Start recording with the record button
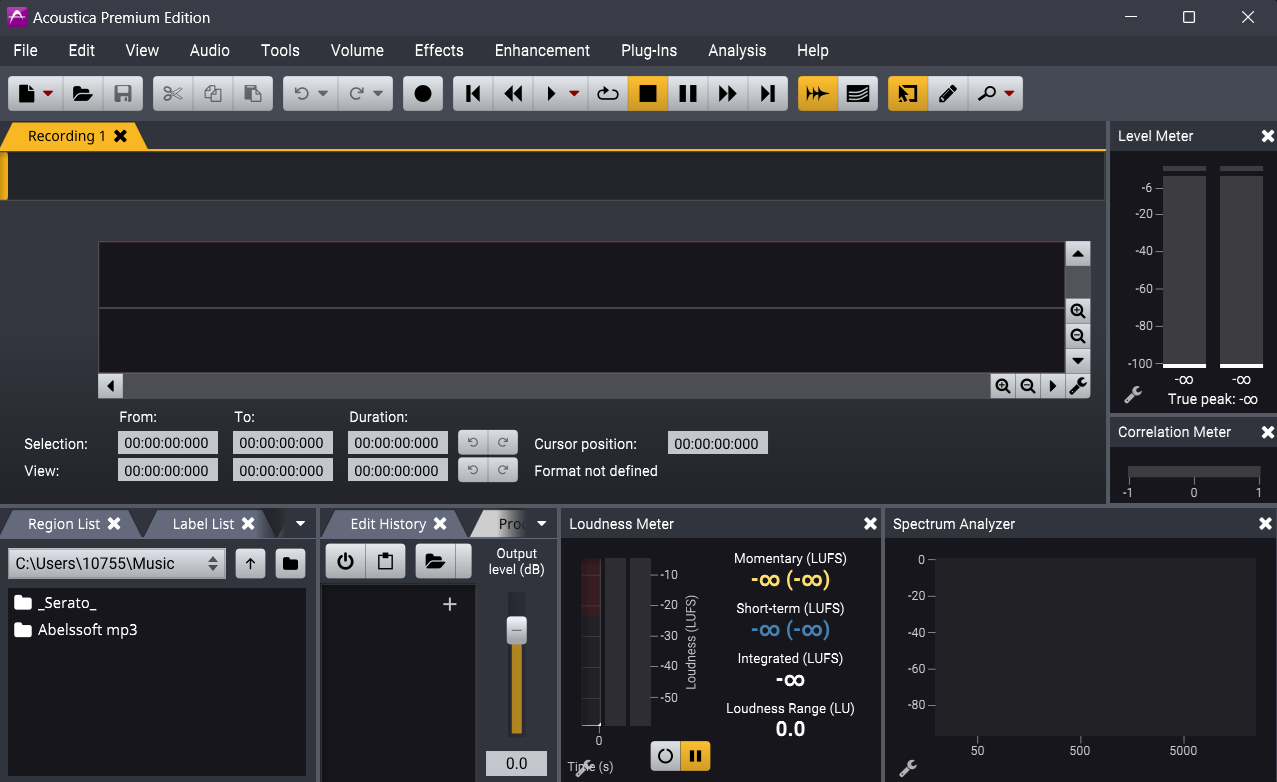Viewport: 1277px width, 782px height. pyautogui.click(x=423, y=94)
